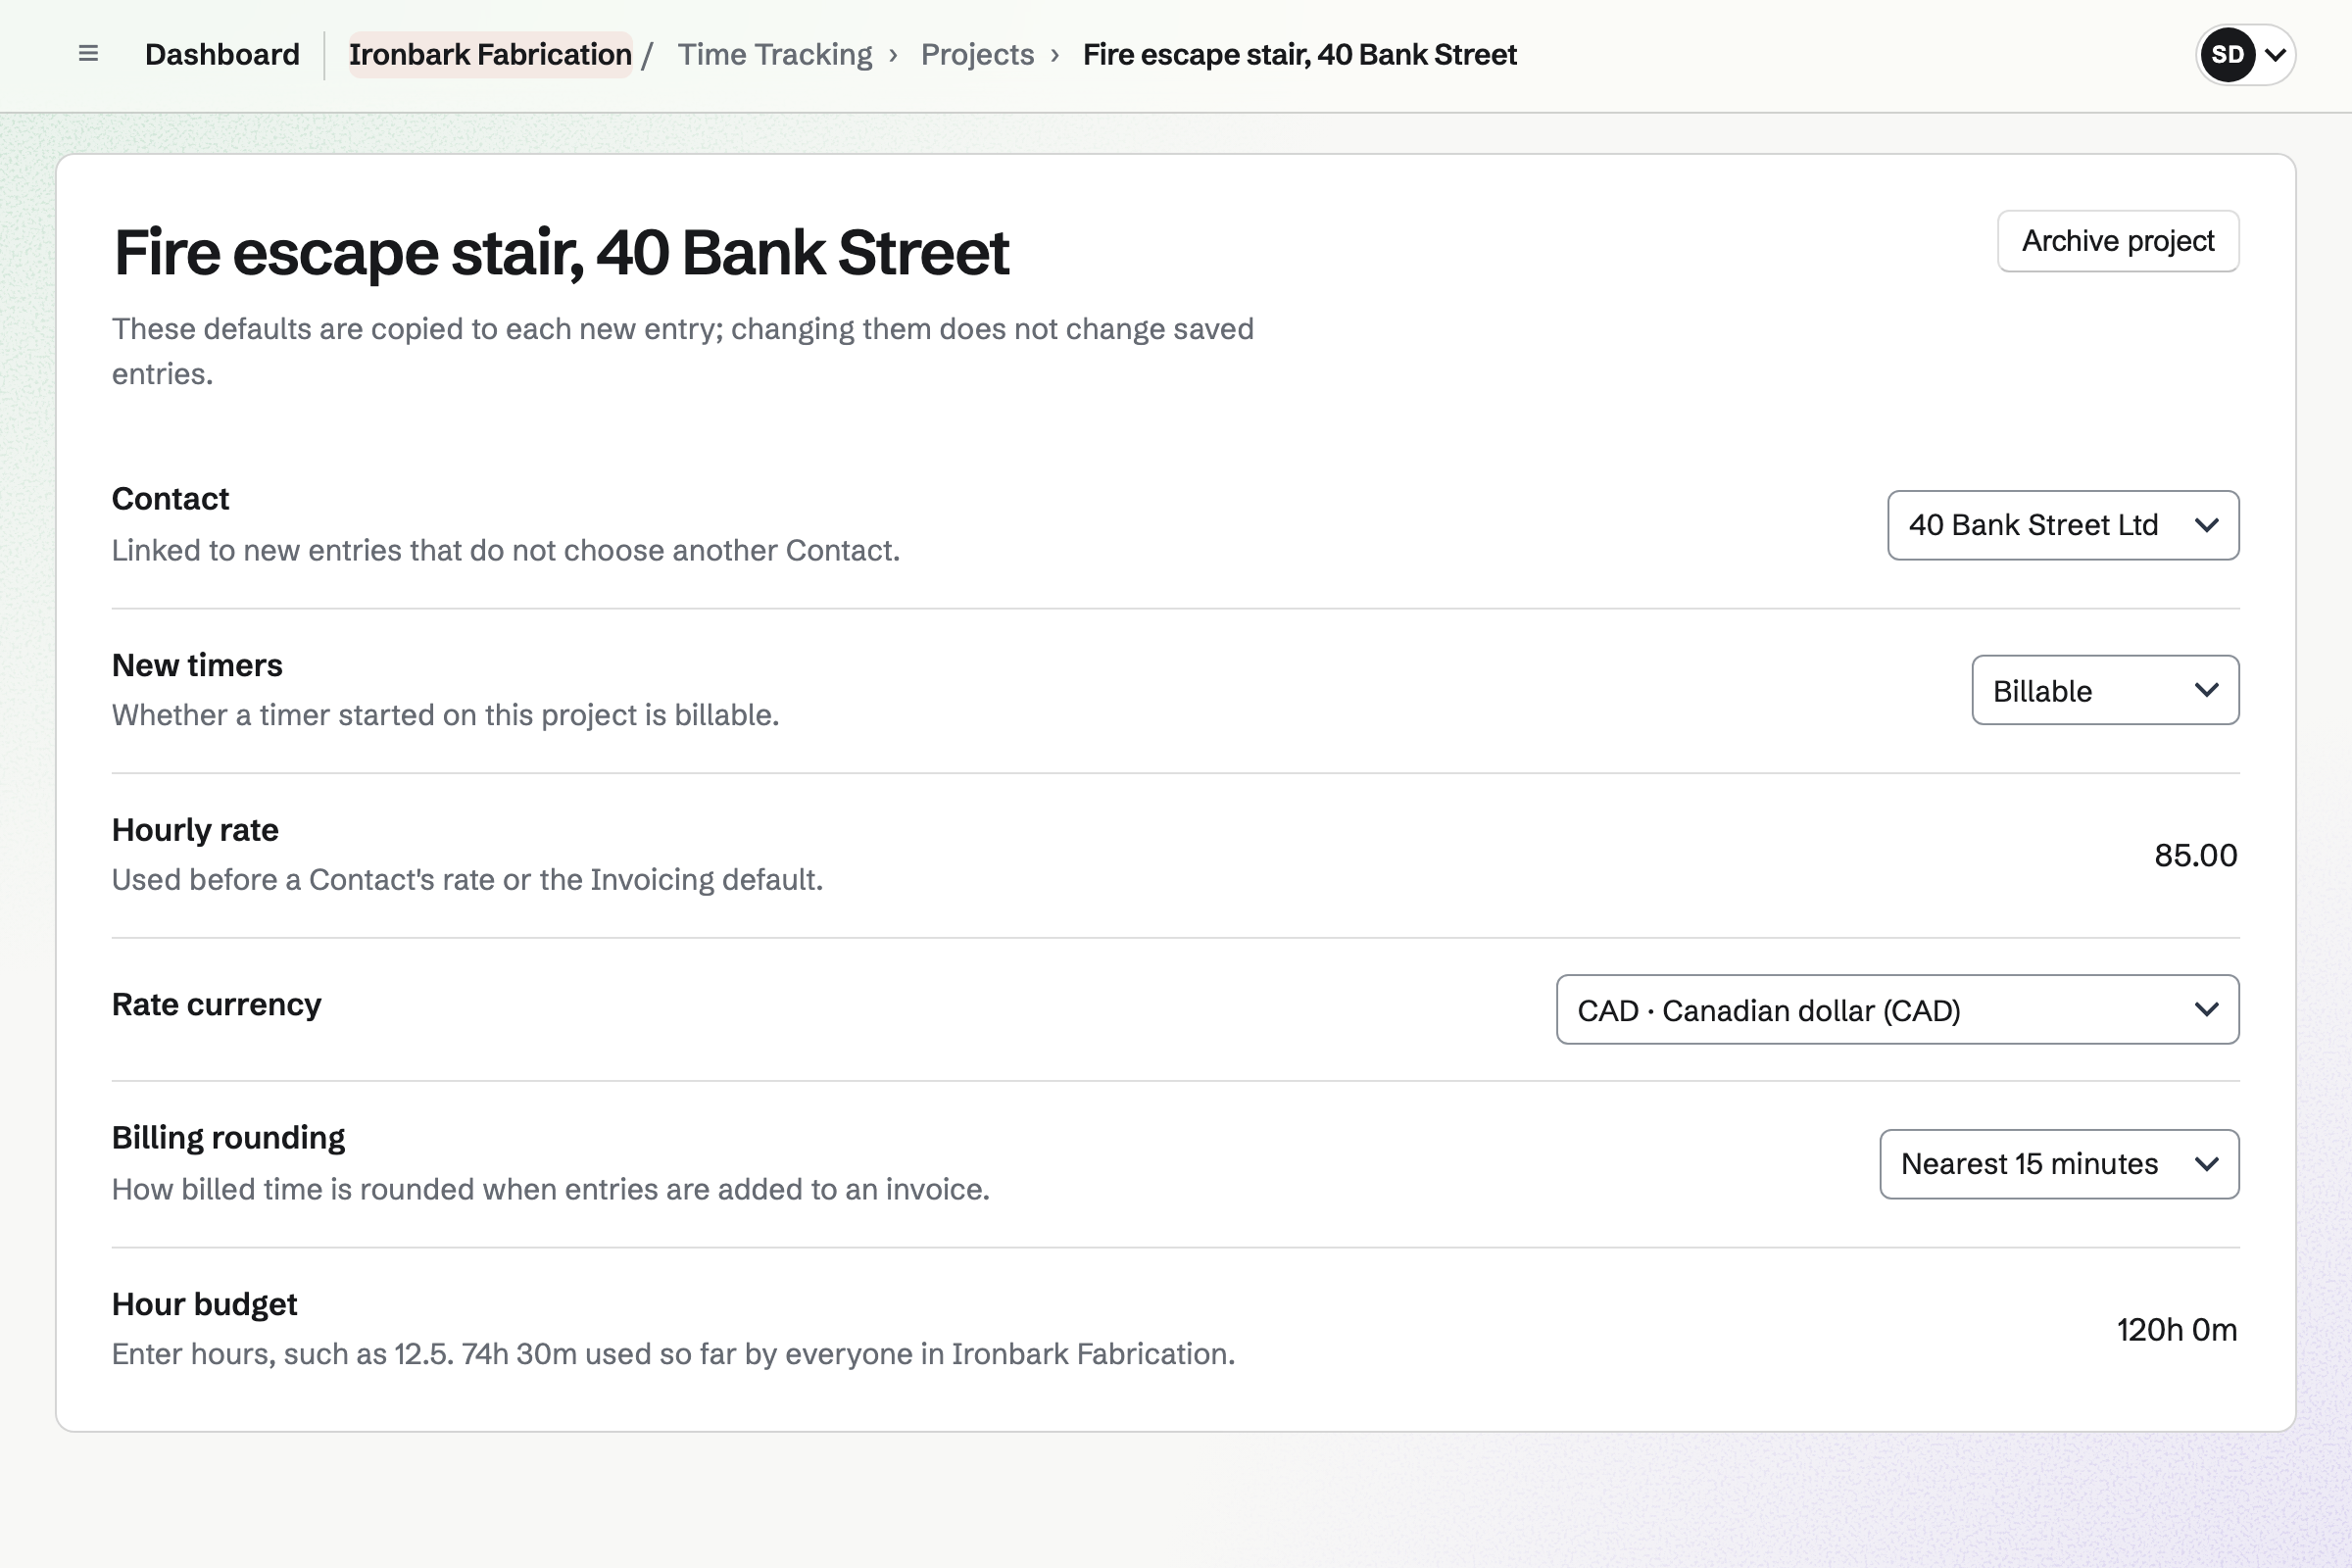Screen dimensions: 2352x1568
Task: Click the Billing rounding setting label
Action: click(x=228, y=1138)
